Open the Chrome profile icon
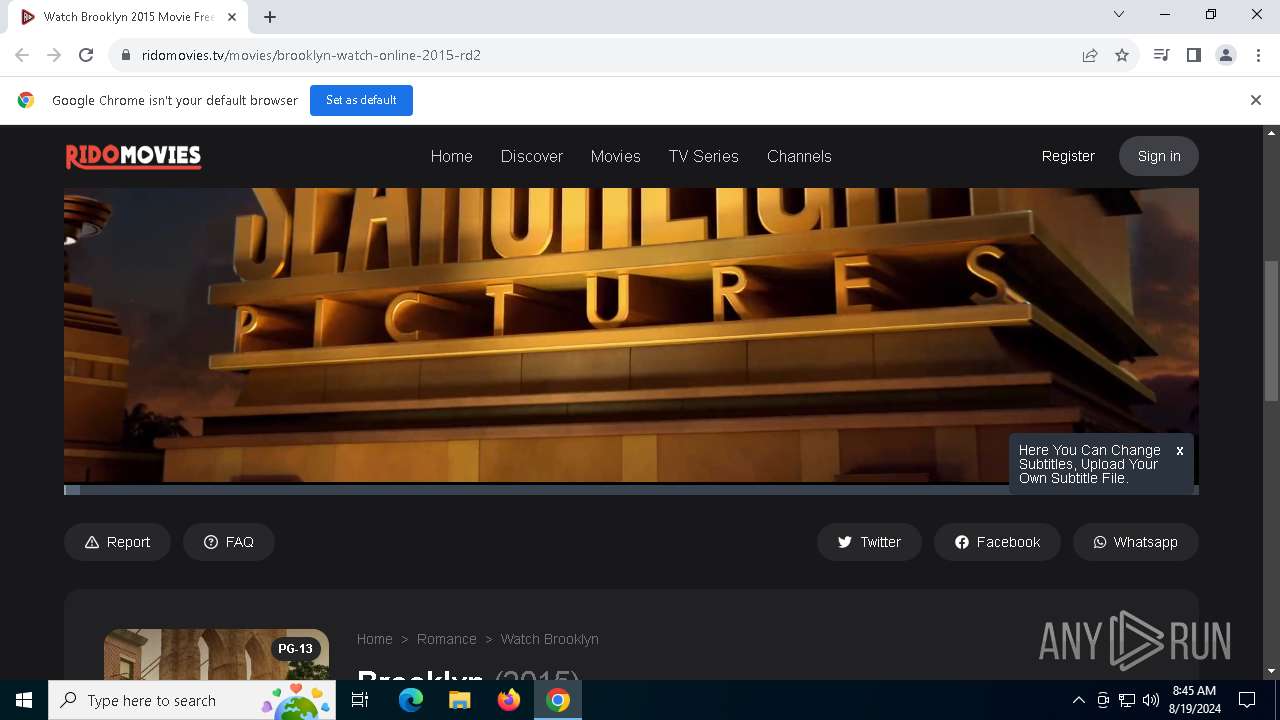This screenshot has width=1280, height=720. point(1226,55)
